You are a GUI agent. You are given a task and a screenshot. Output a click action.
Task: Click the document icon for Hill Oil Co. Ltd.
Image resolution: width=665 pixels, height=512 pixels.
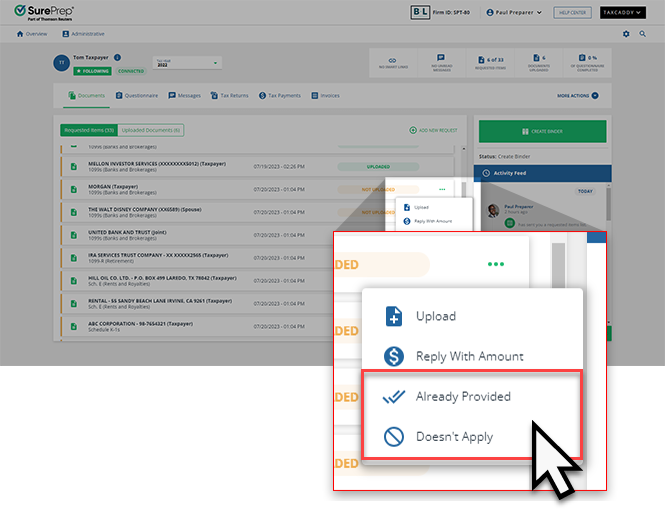click(74, 281)
